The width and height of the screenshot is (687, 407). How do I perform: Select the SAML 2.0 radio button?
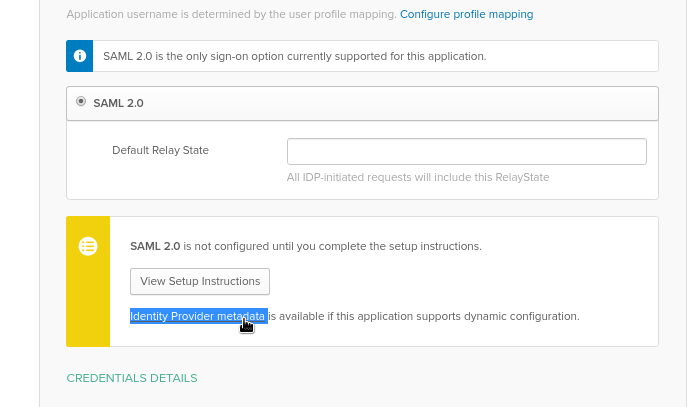(x=81, y=101)
